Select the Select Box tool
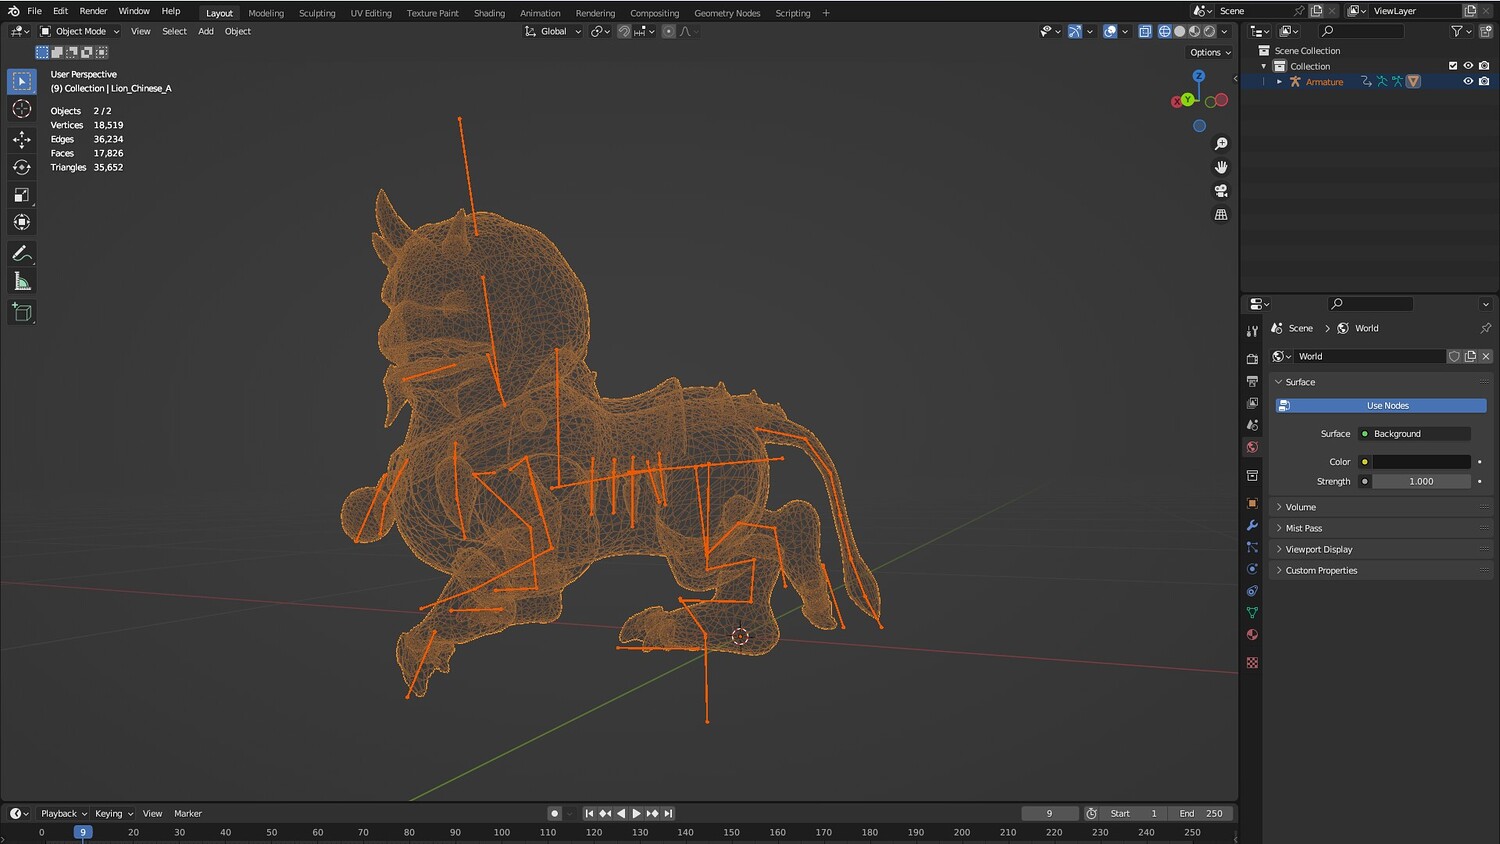 pyautogui.click(x=22, y=81)
